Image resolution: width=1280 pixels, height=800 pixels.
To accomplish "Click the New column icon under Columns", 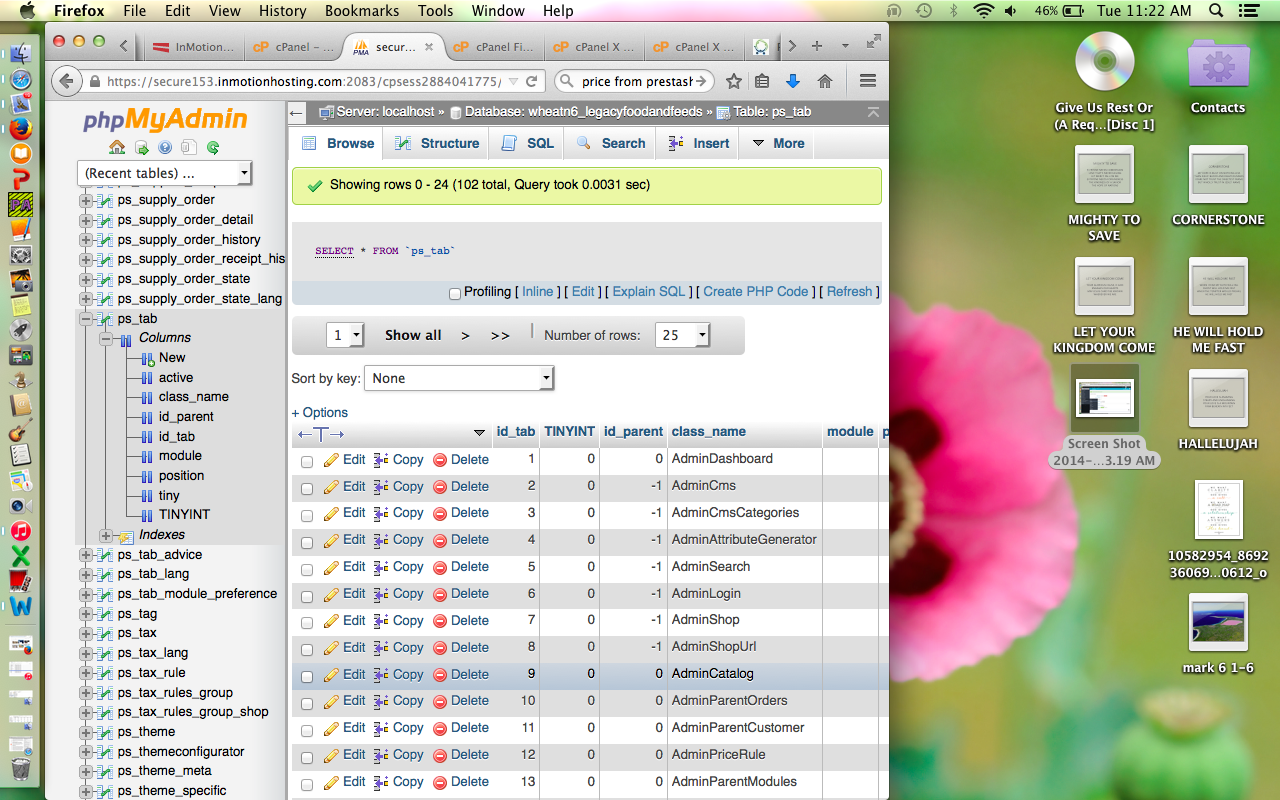I will pos(147,358).
